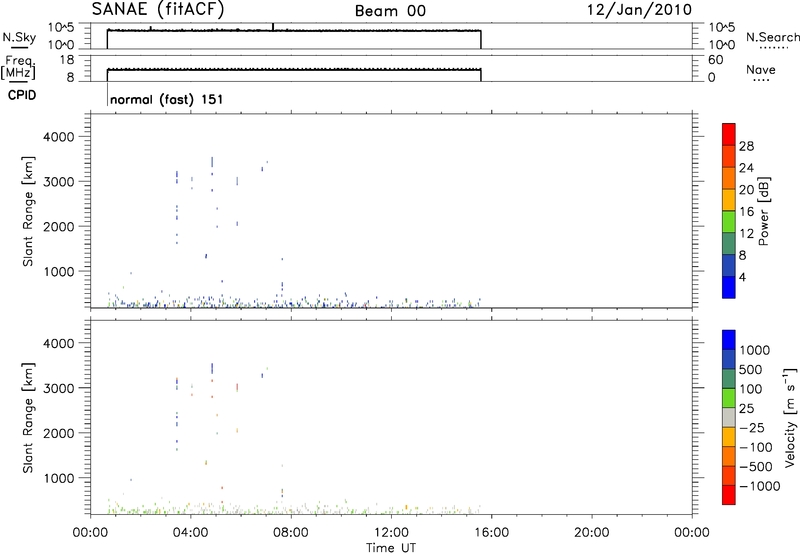Pick the power swatch between 24 and 28

click(729, 157)
